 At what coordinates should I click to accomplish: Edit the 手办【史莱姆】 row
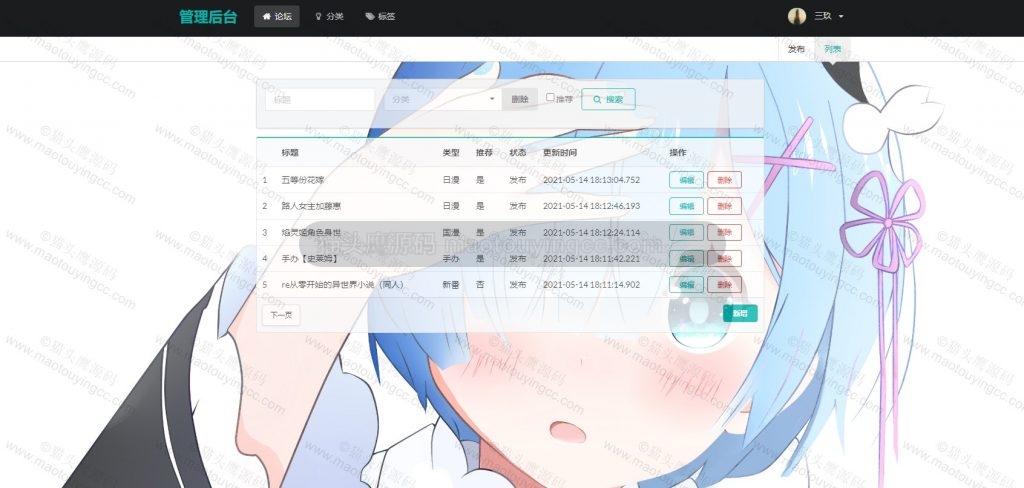(686, 259)
